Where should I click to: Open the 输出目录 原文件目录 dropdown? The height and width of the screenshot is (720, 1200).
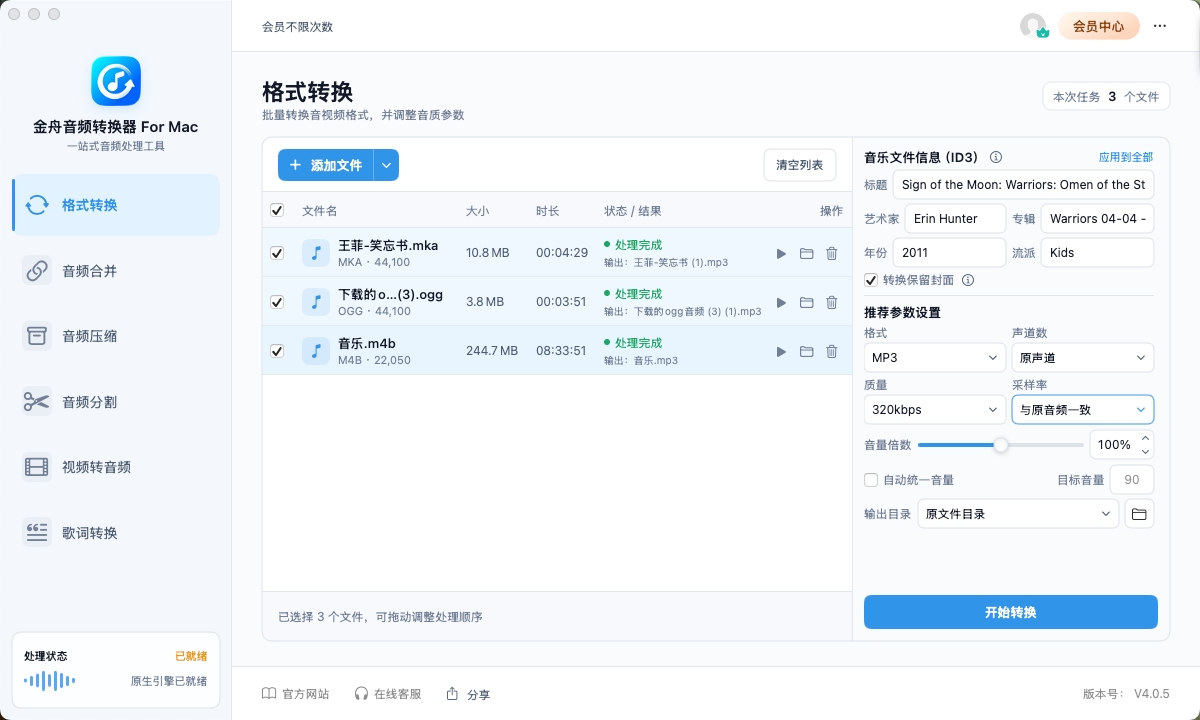click(1018, 514)
